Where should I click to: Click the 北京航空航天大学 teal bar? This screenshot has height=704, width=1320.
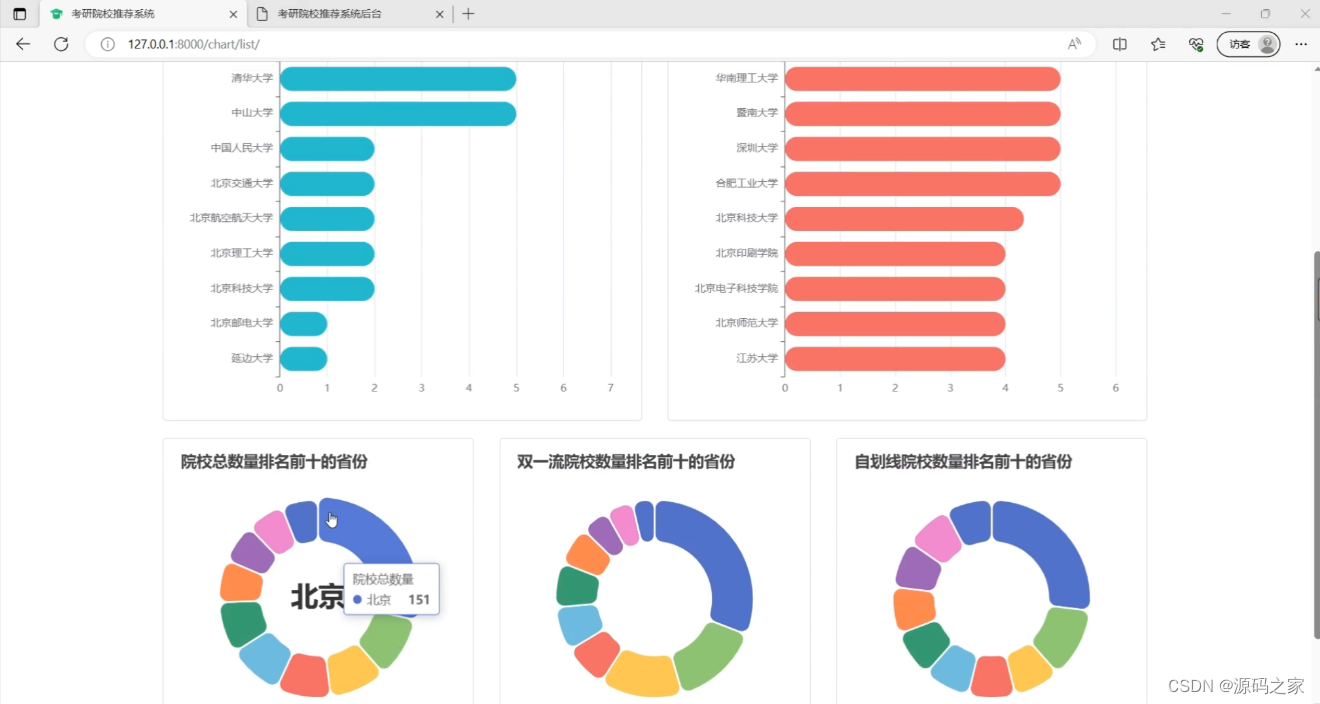tap(327, 219)
